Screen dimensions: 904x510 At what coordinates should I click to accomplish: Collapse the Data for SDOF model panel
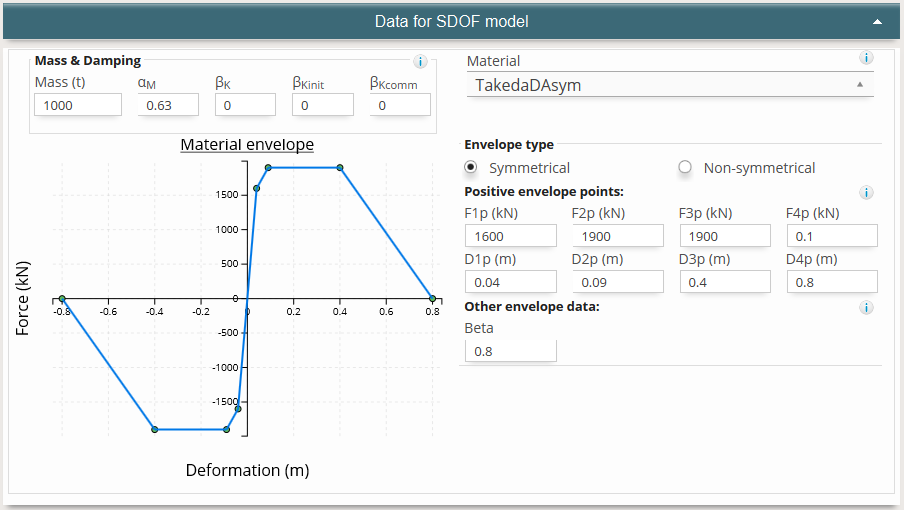pos(877,21)
